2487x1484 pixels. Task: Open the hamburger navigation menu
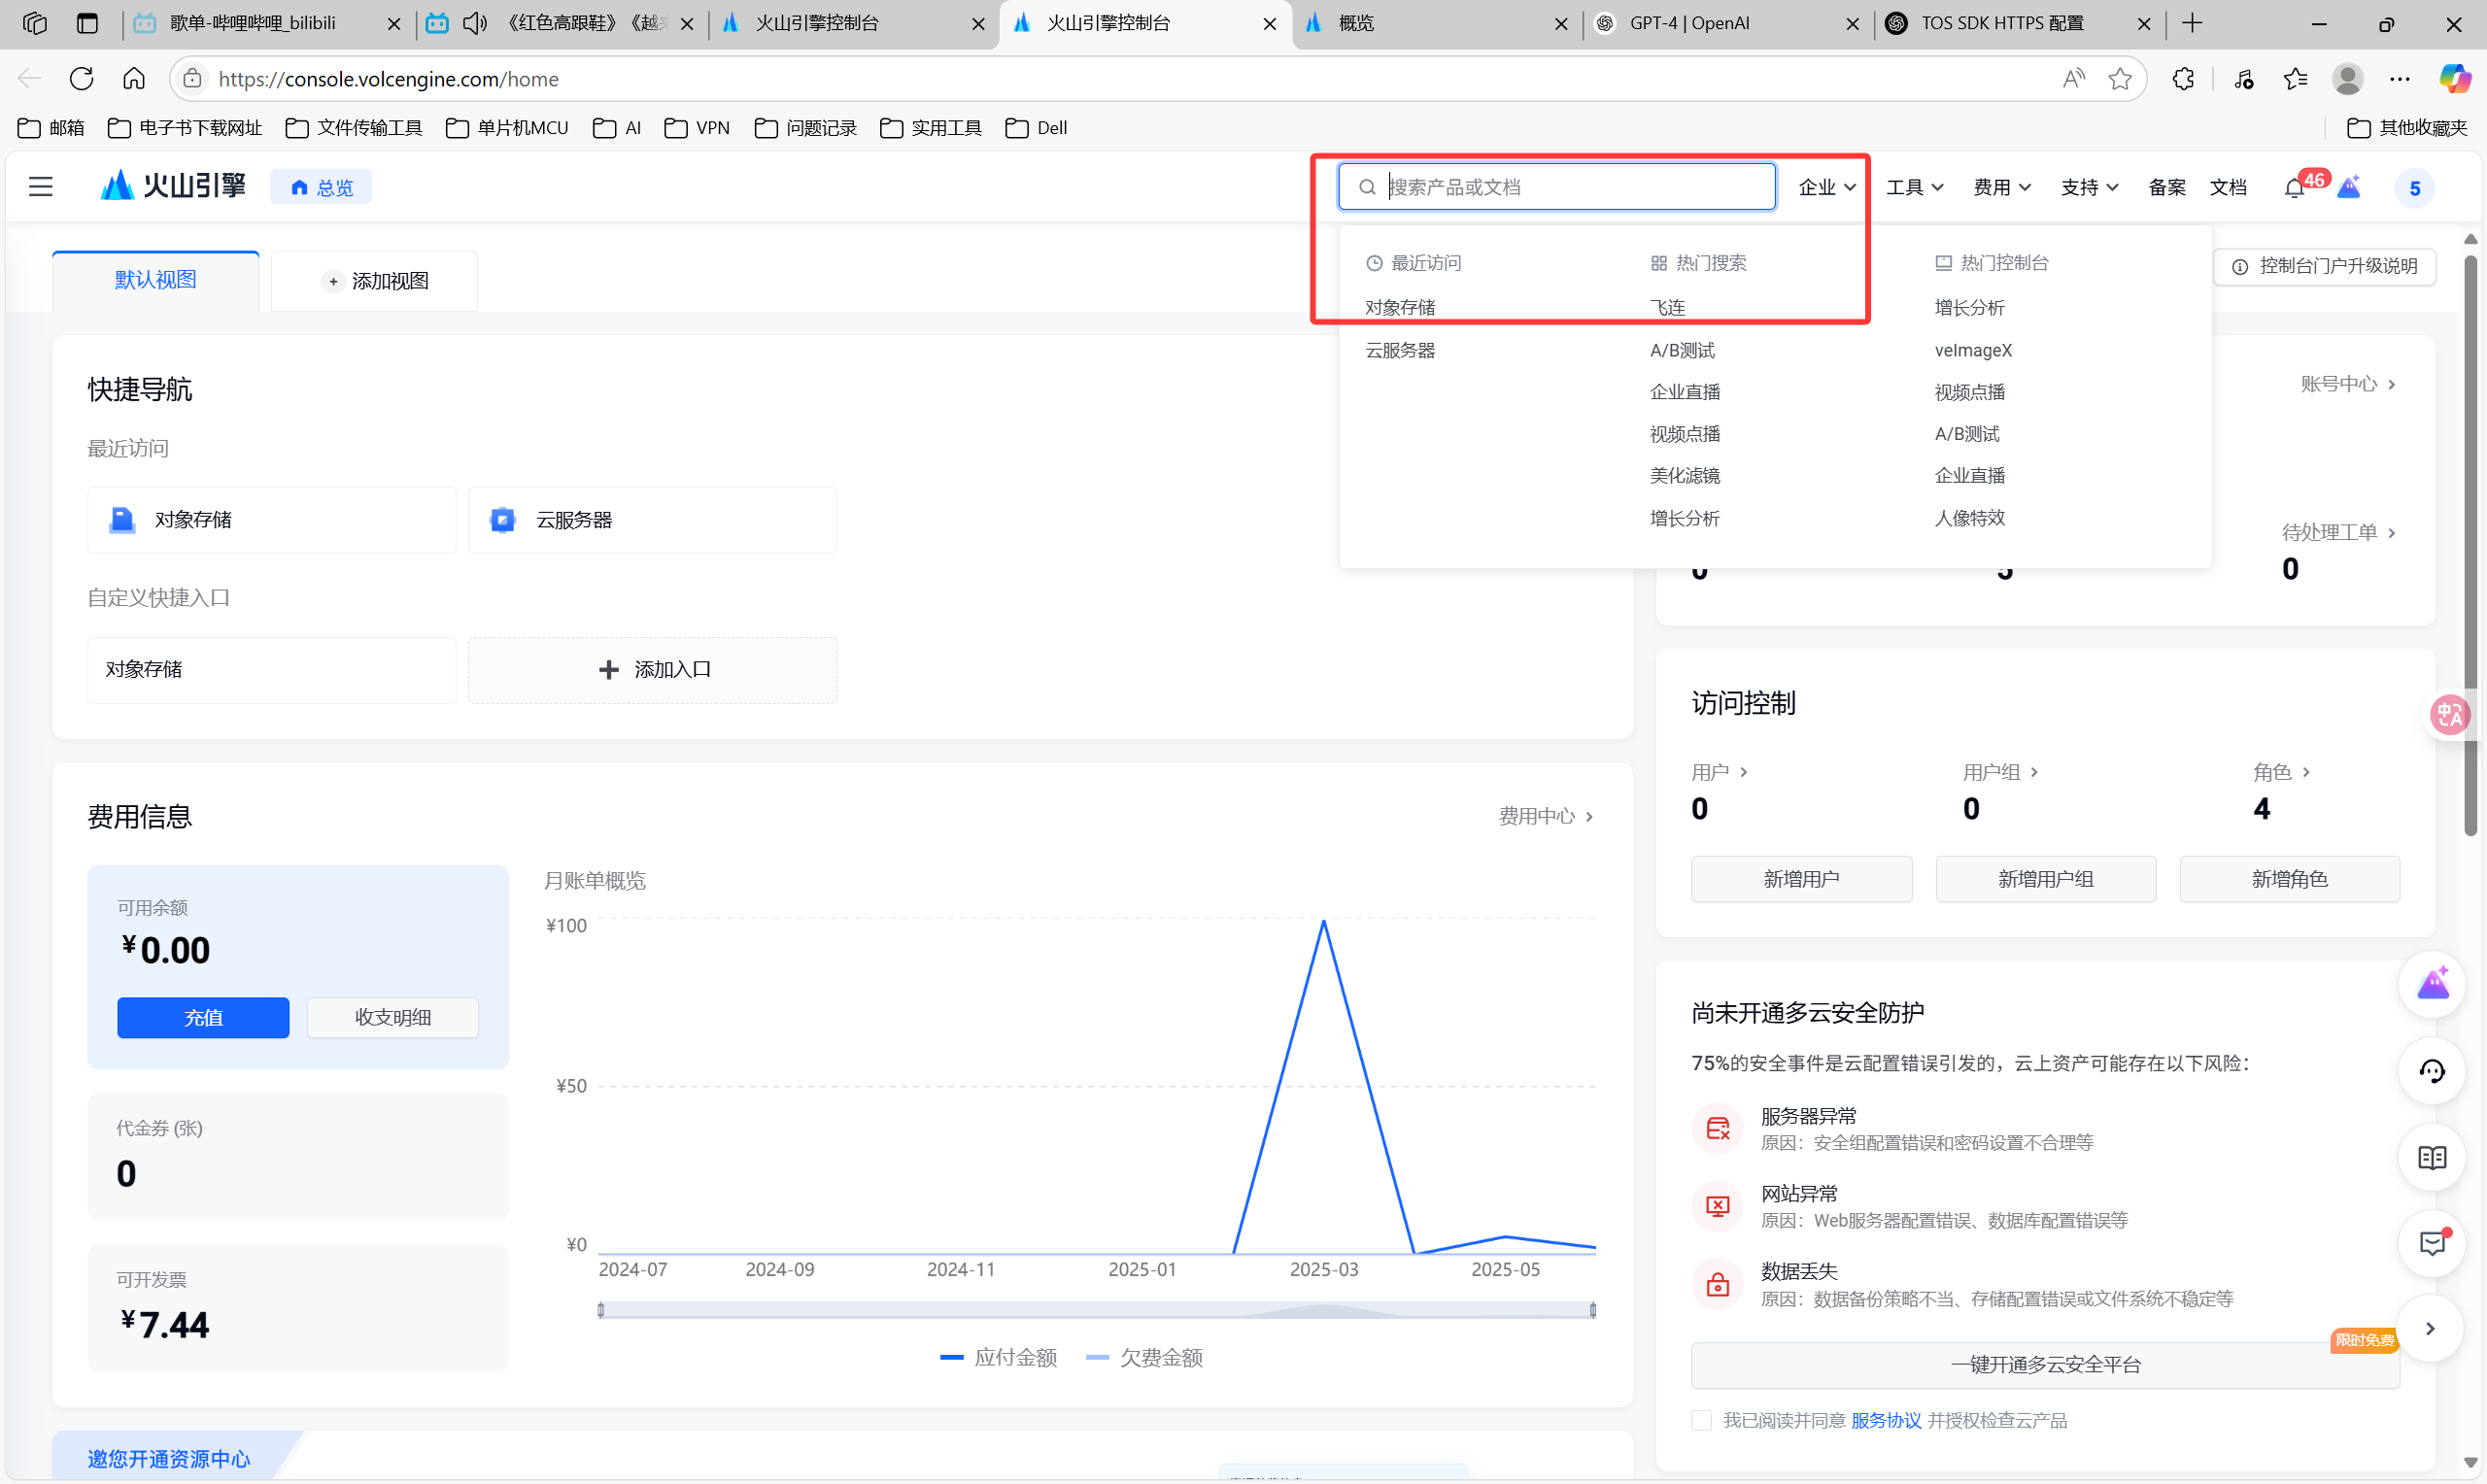[x=40, y=187]
